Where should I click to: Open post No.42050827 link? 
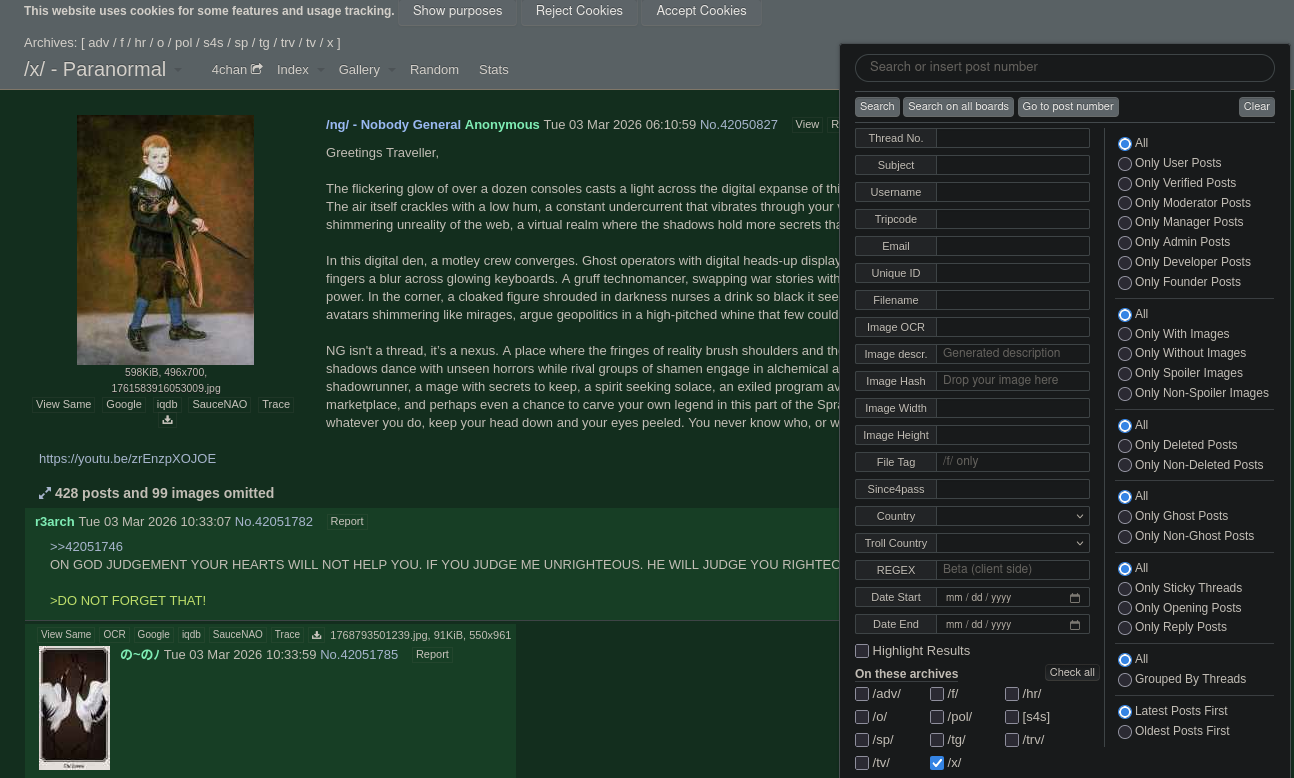(739, 125)
